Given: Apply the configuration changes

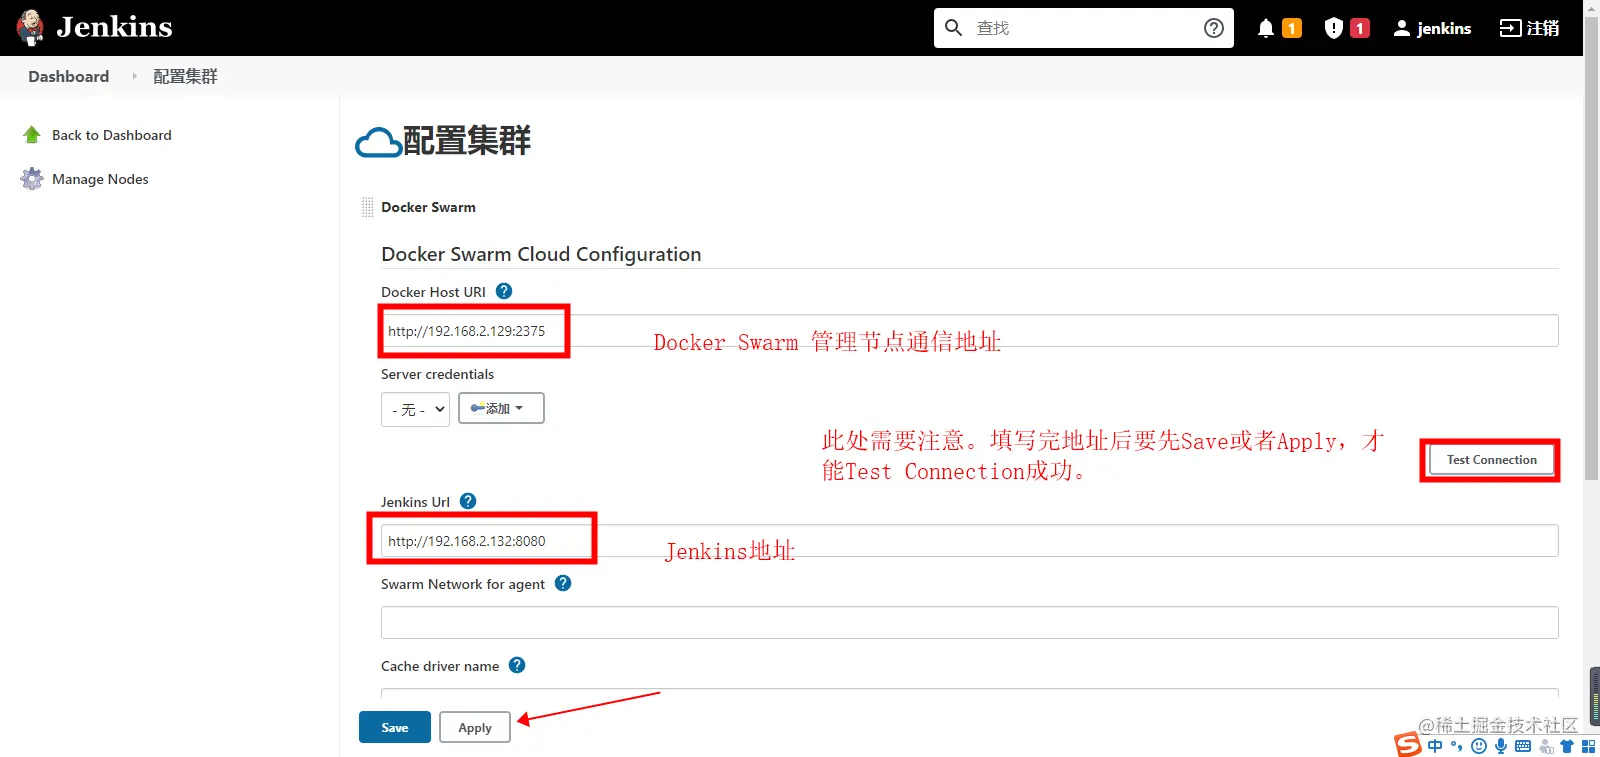Looking at the screenshot, I should tap(475, 727).
